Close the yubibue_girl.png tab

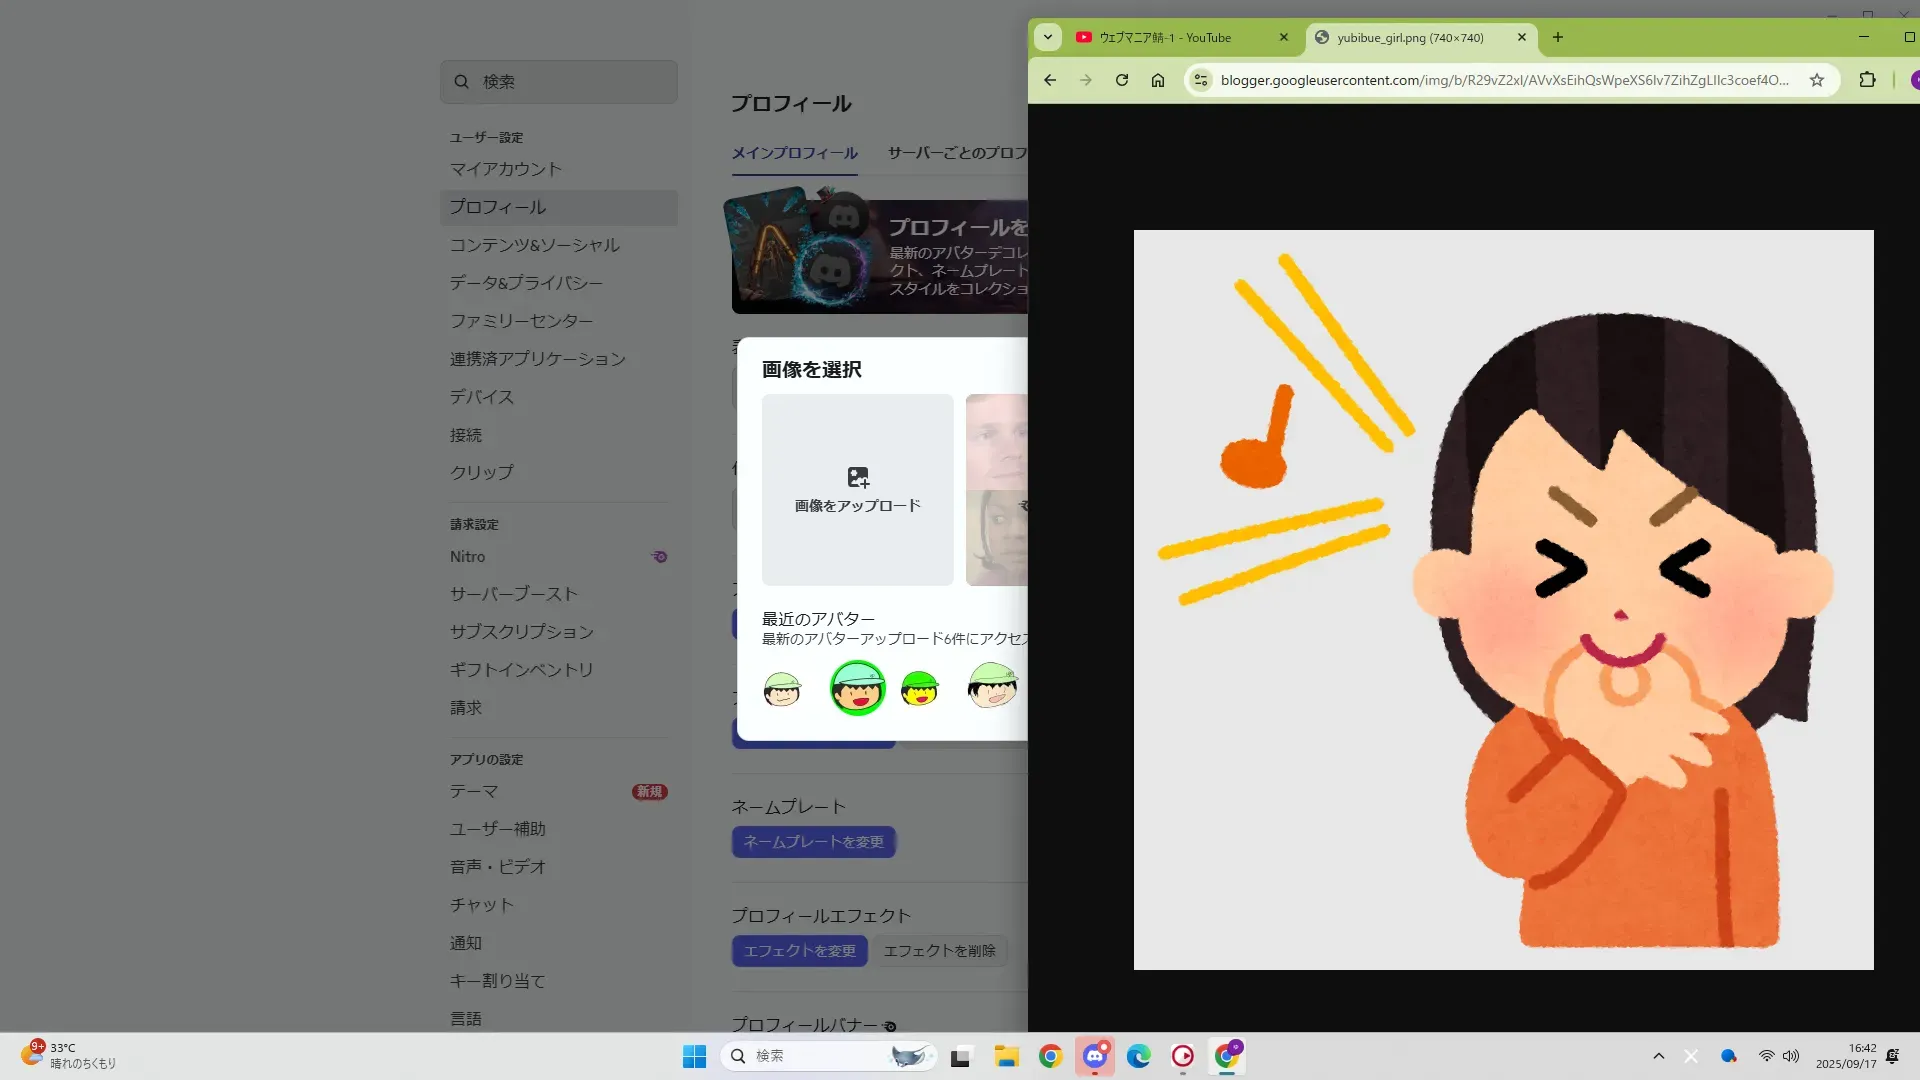pos(1522,37)
